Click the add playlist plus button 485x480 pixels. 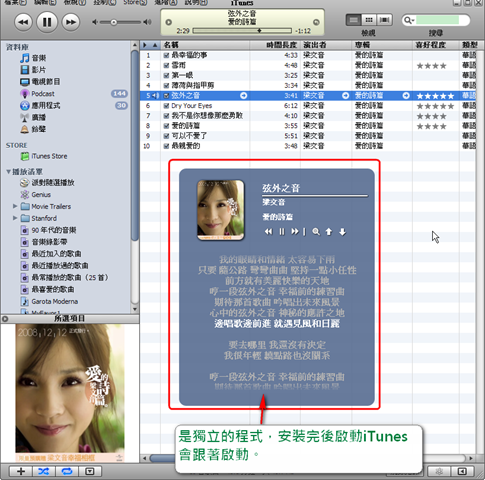point(21,471)
